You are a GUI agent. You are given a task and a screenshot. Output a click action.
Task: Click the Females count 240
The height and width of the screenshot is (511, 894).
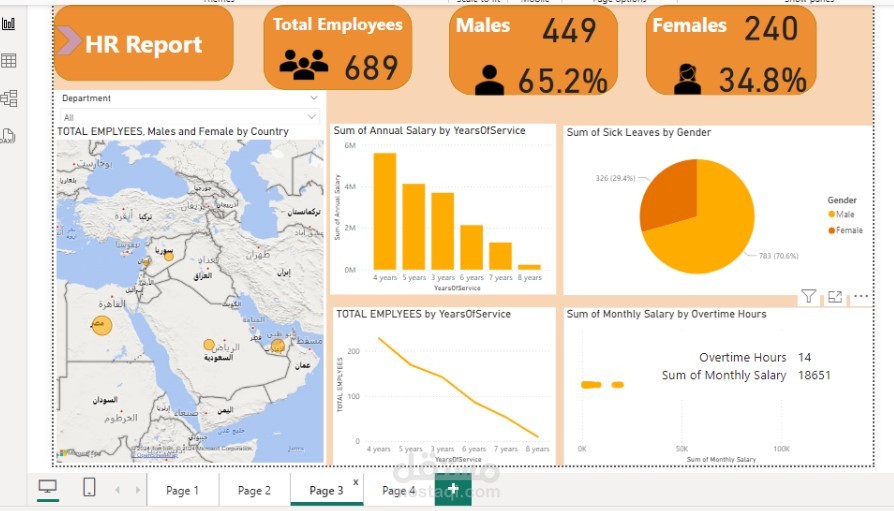pos(771,28)
